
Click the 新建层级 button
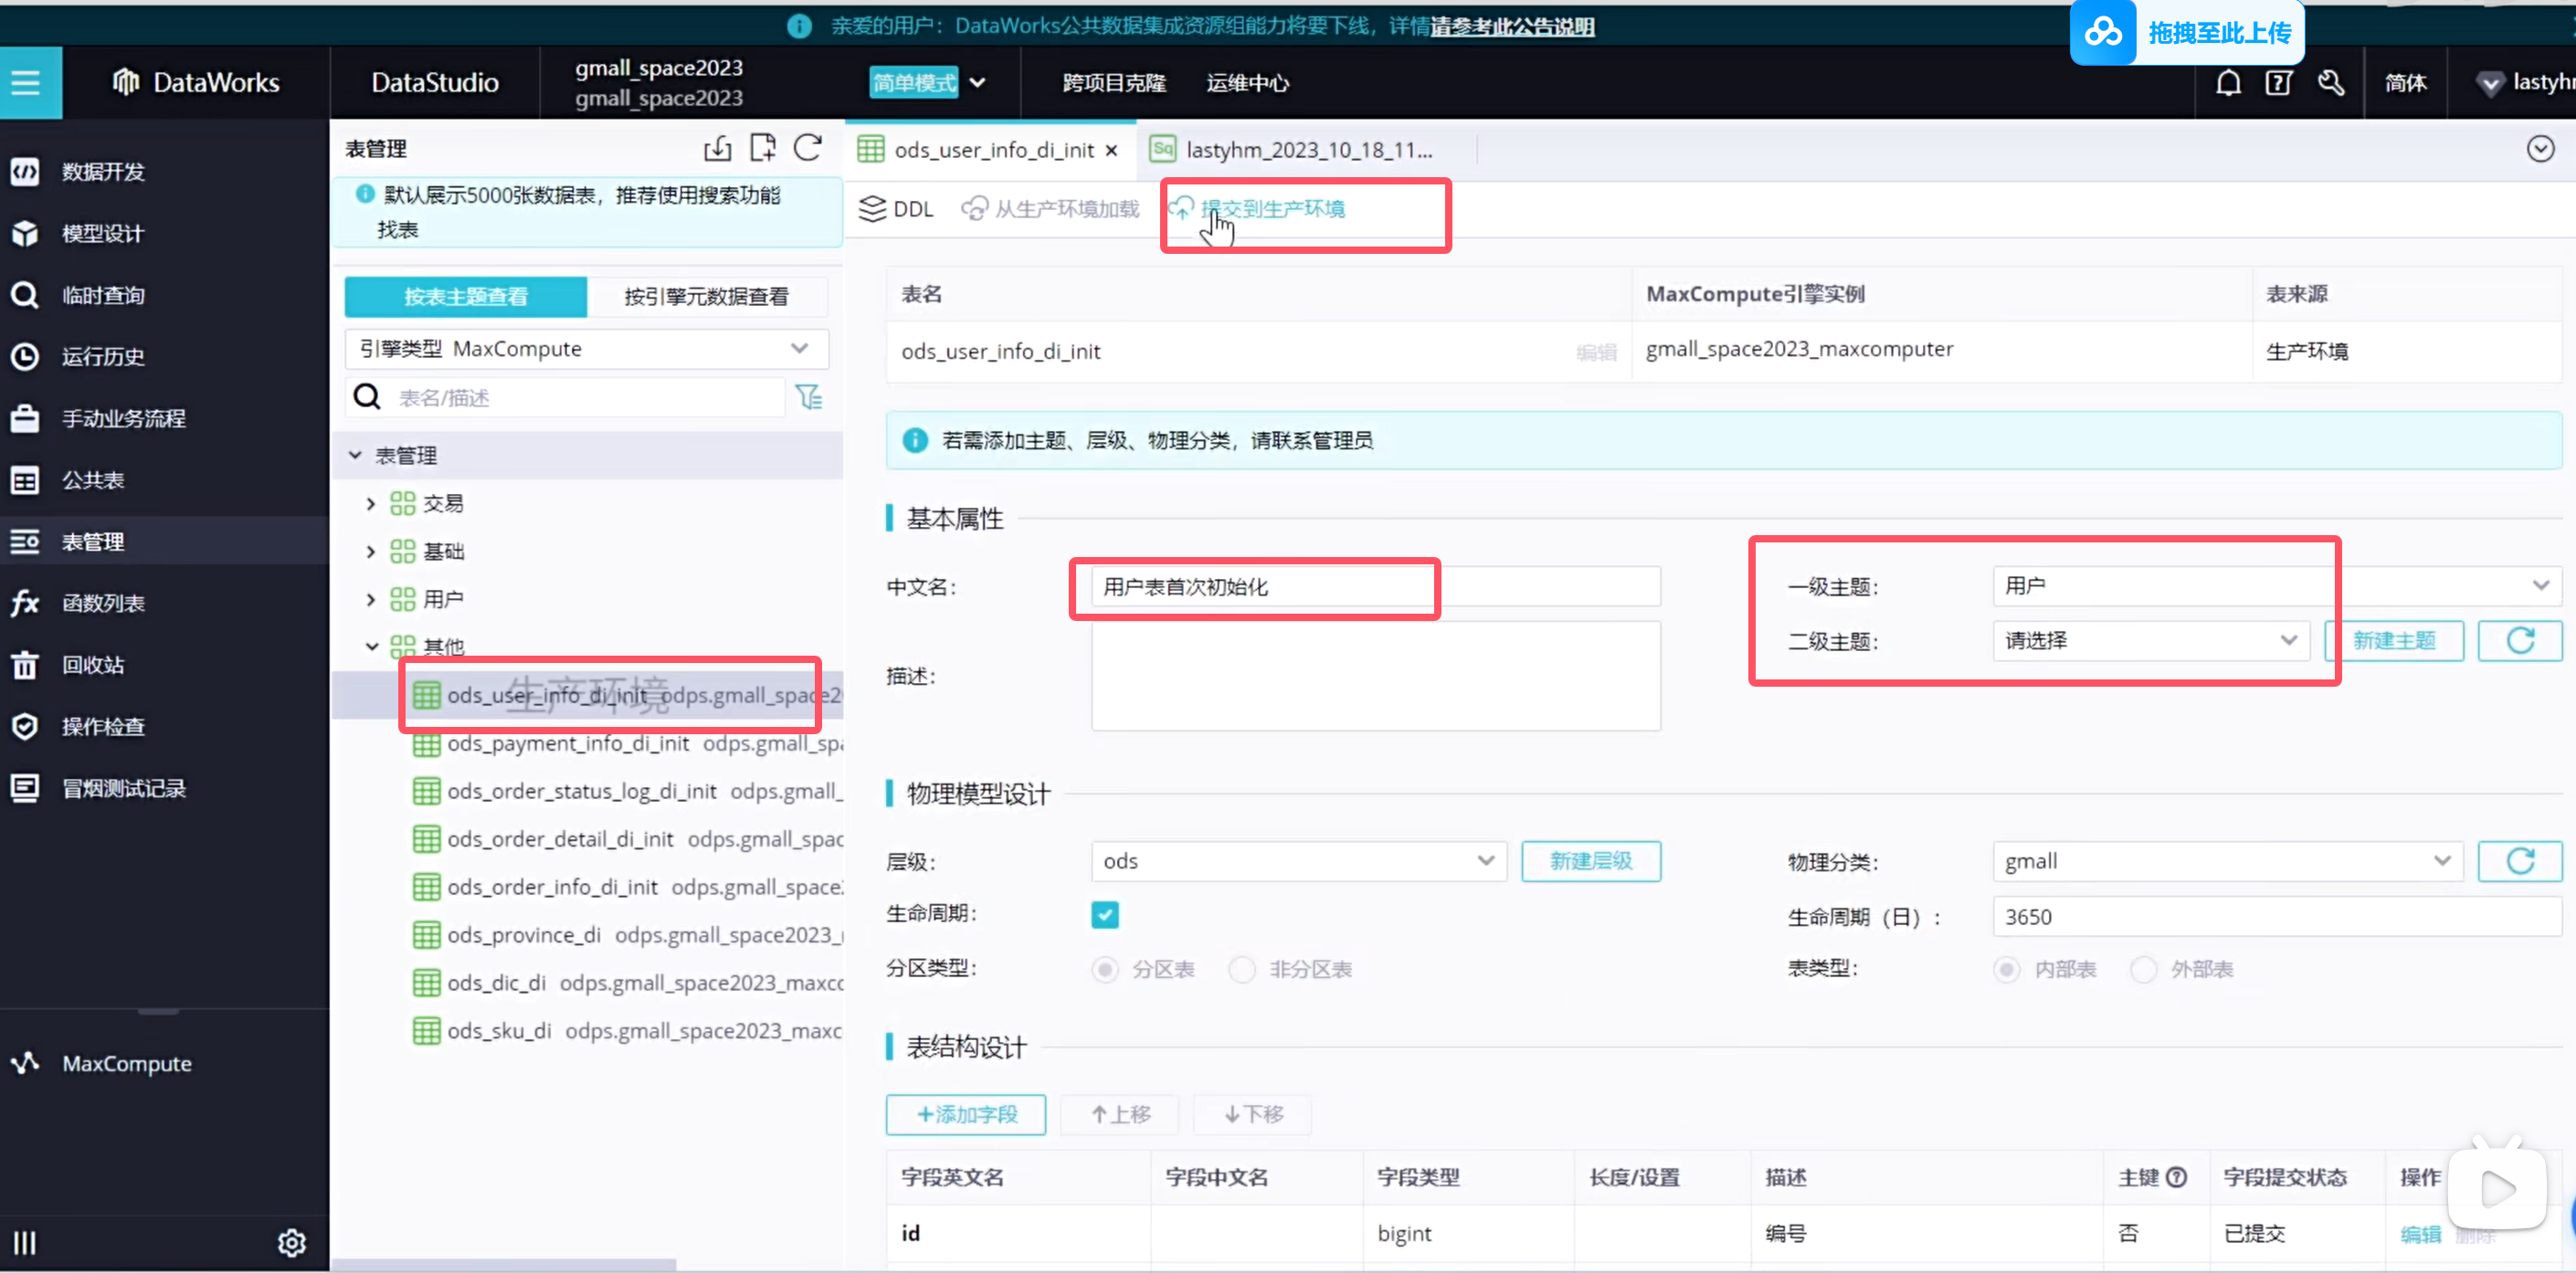[x=1590, y=861]
